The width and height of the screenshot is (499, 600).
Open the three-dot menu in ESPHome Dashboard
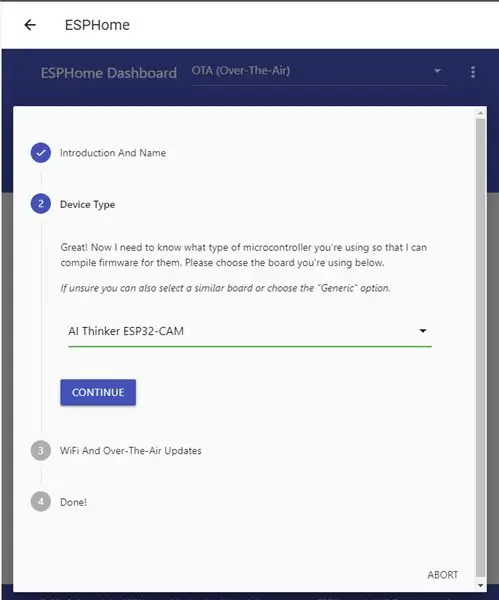473,72
